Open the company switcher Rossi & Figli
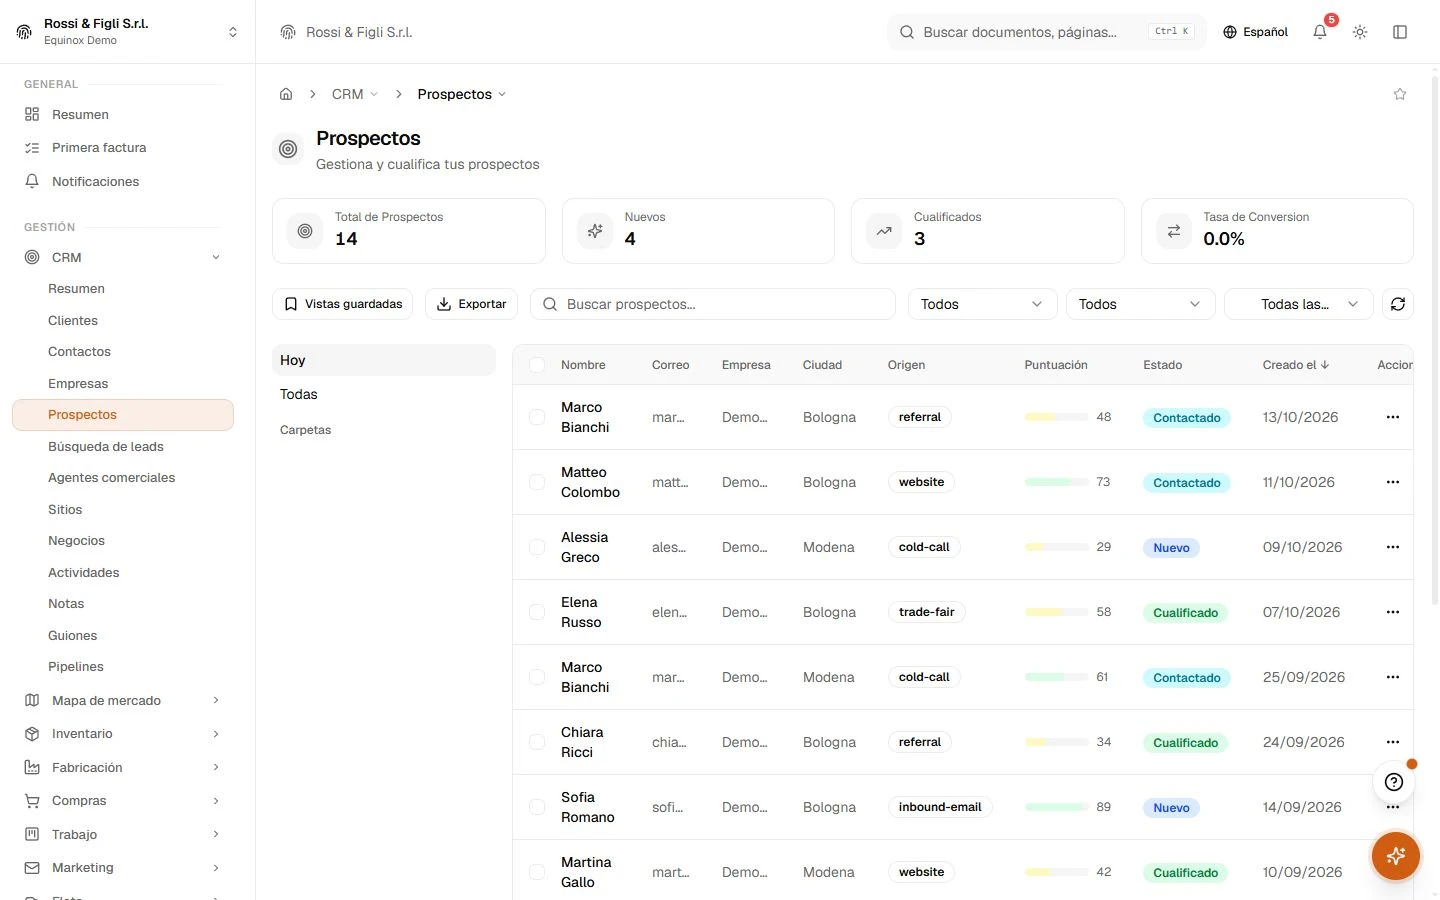The image size is (1440, 900). 127,32
